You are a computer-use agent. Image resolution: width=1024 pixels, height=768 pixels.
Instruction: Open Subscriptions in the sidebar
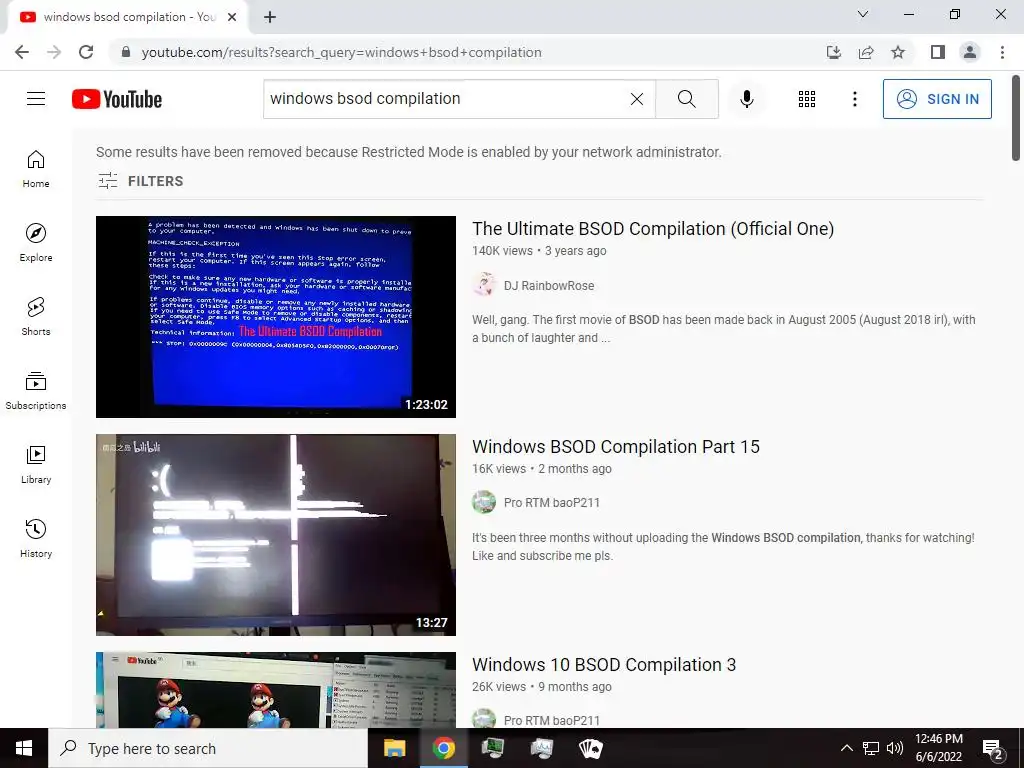point(36,391)
